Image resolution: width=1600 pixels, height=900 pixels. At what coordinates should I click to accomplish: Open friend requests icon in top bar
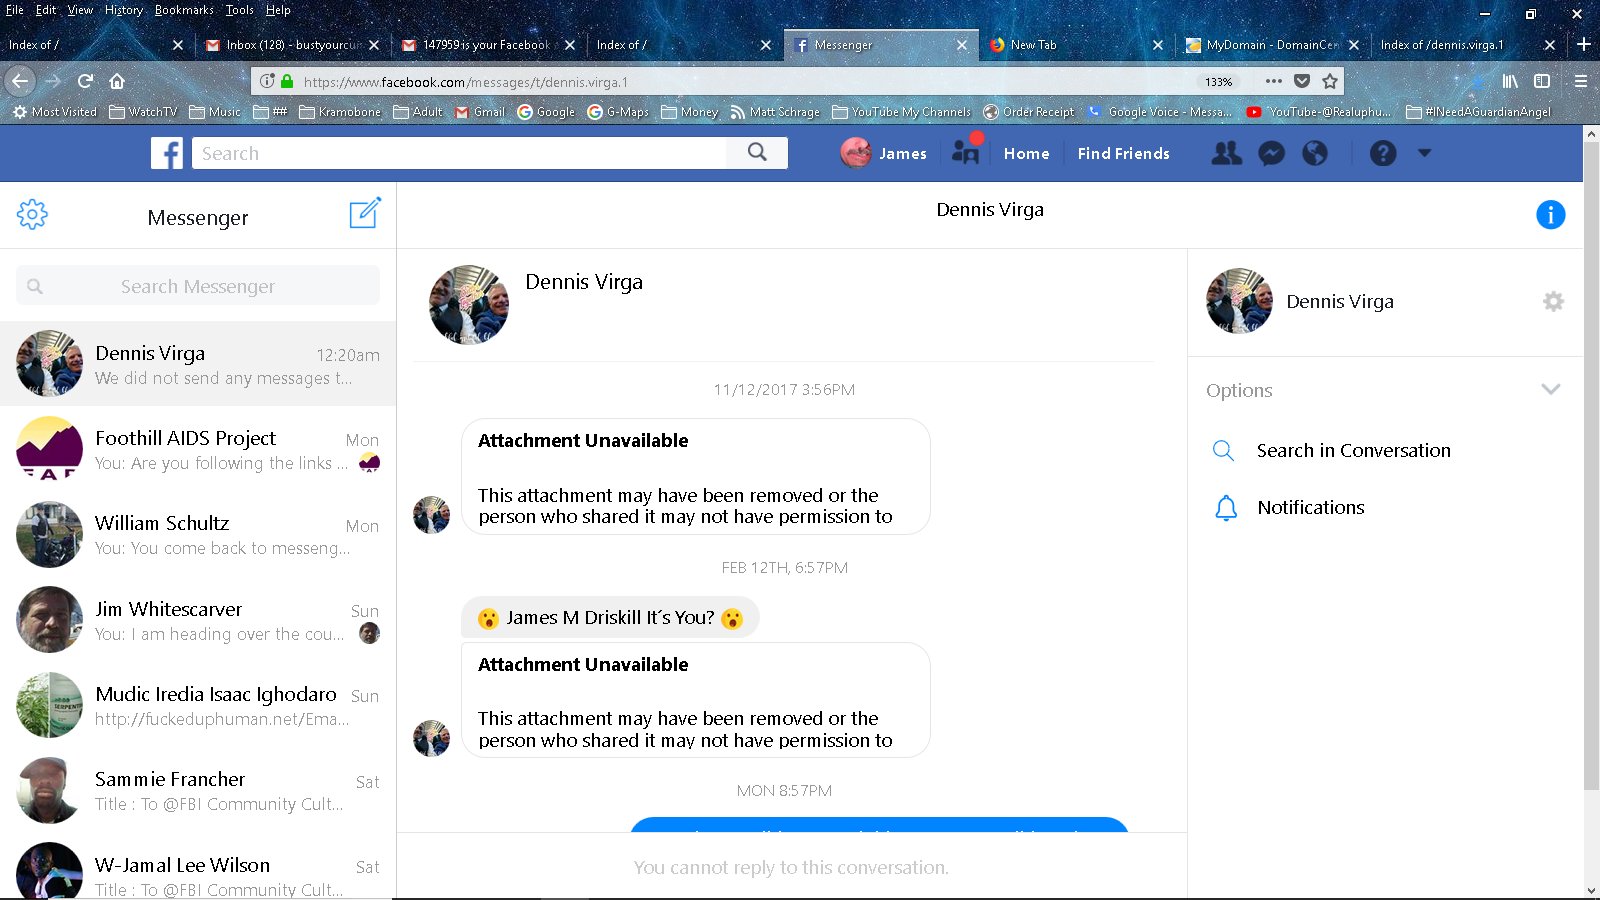(x=1226, y=153)
